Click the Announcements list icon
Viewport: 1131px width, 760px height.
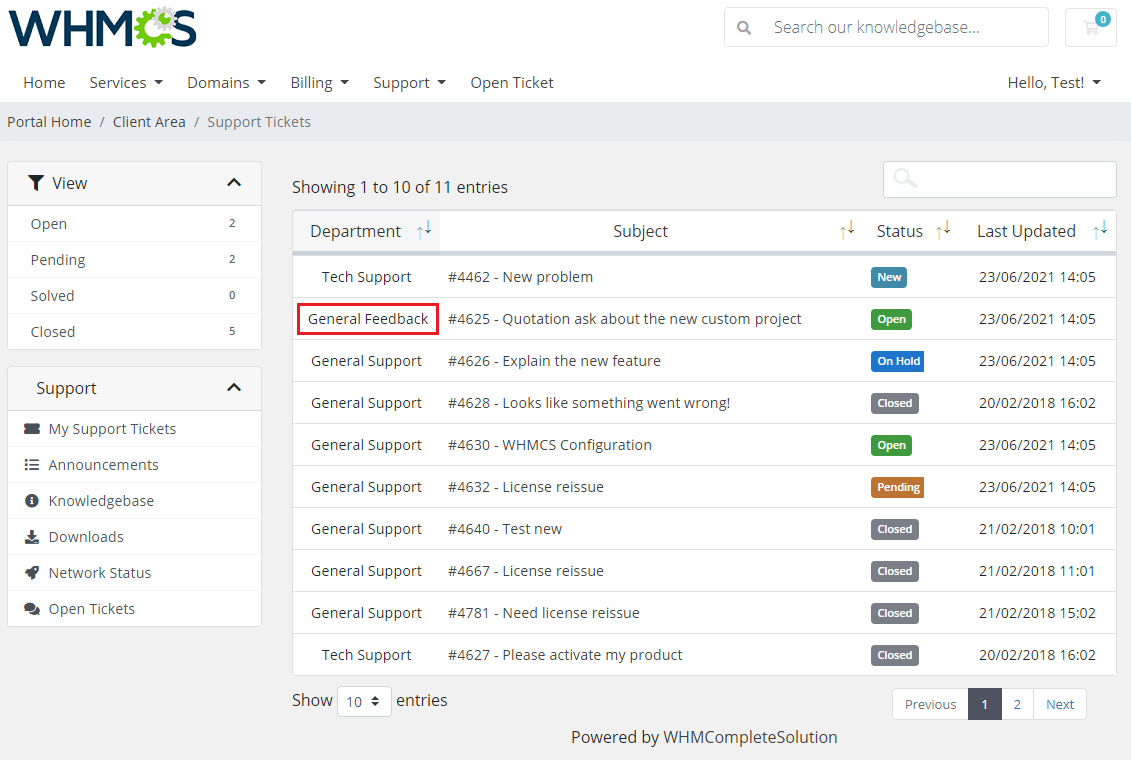coord(32,465)
